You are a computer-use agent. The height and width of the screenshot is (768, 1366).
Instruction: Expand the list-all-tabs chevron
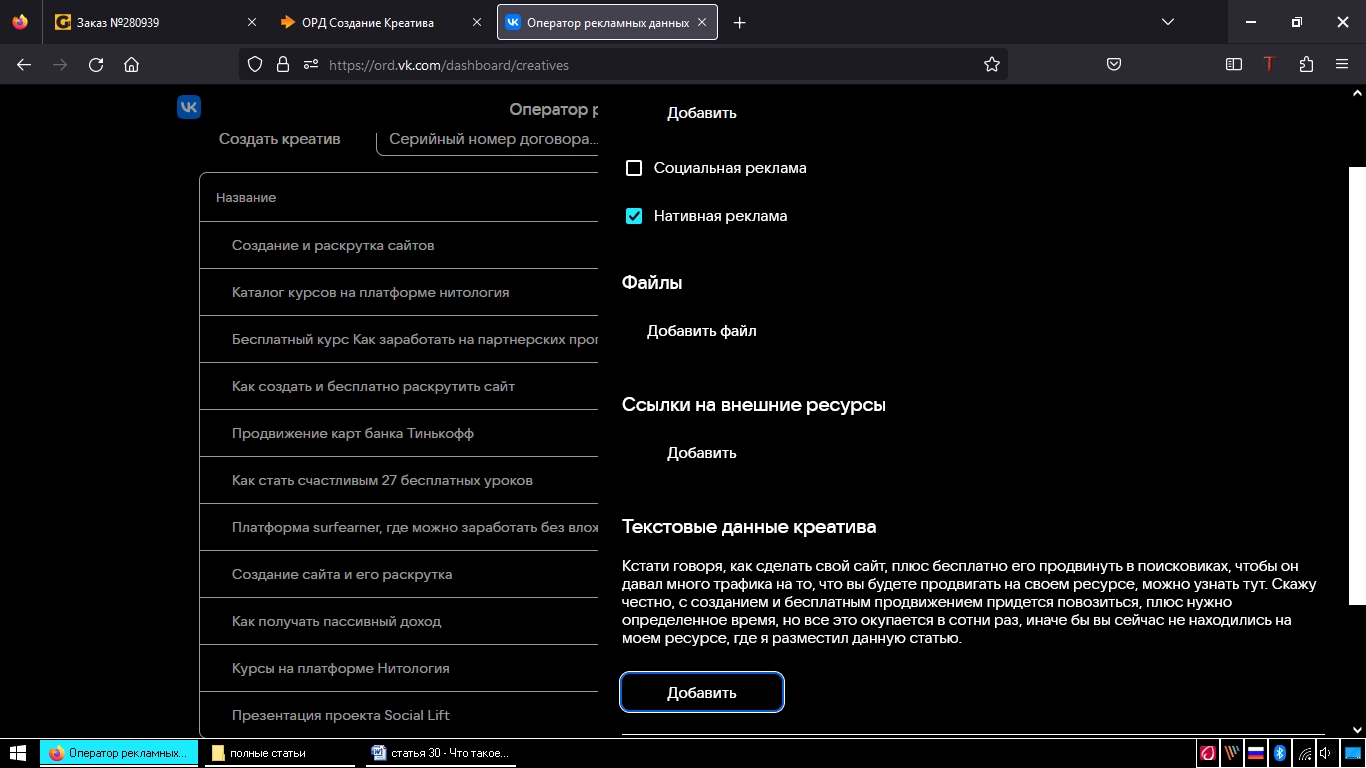[x=1168, y=22]
